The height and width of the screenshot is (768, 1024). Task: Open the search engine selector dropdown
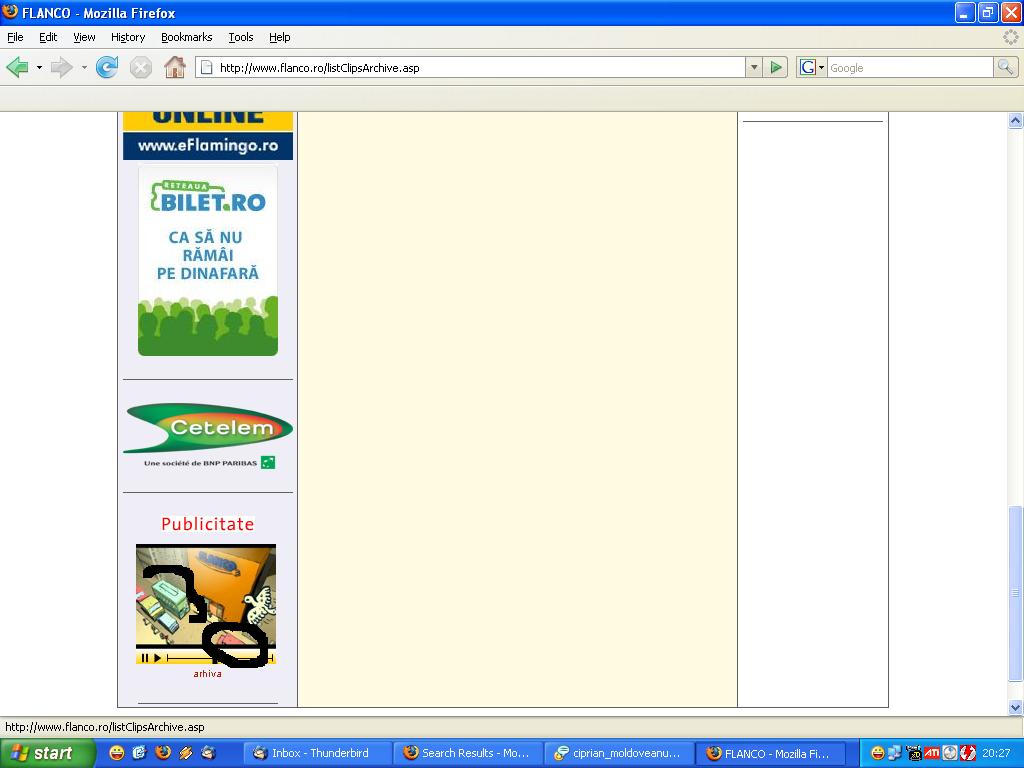point(812,67)
